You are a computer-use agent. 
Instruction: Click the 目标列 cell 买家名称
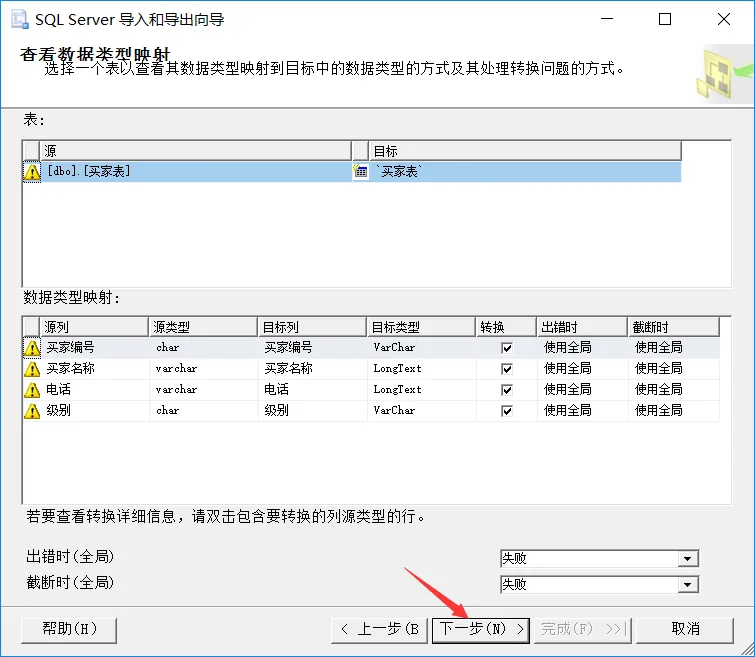click(312, 368)
